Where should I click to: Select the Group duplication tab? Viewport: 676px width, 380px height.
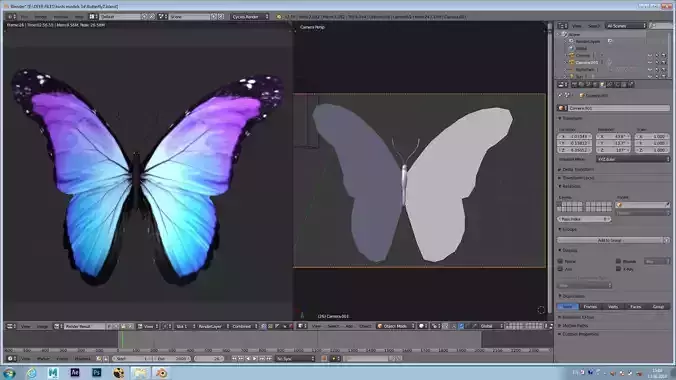pos(658,307)
